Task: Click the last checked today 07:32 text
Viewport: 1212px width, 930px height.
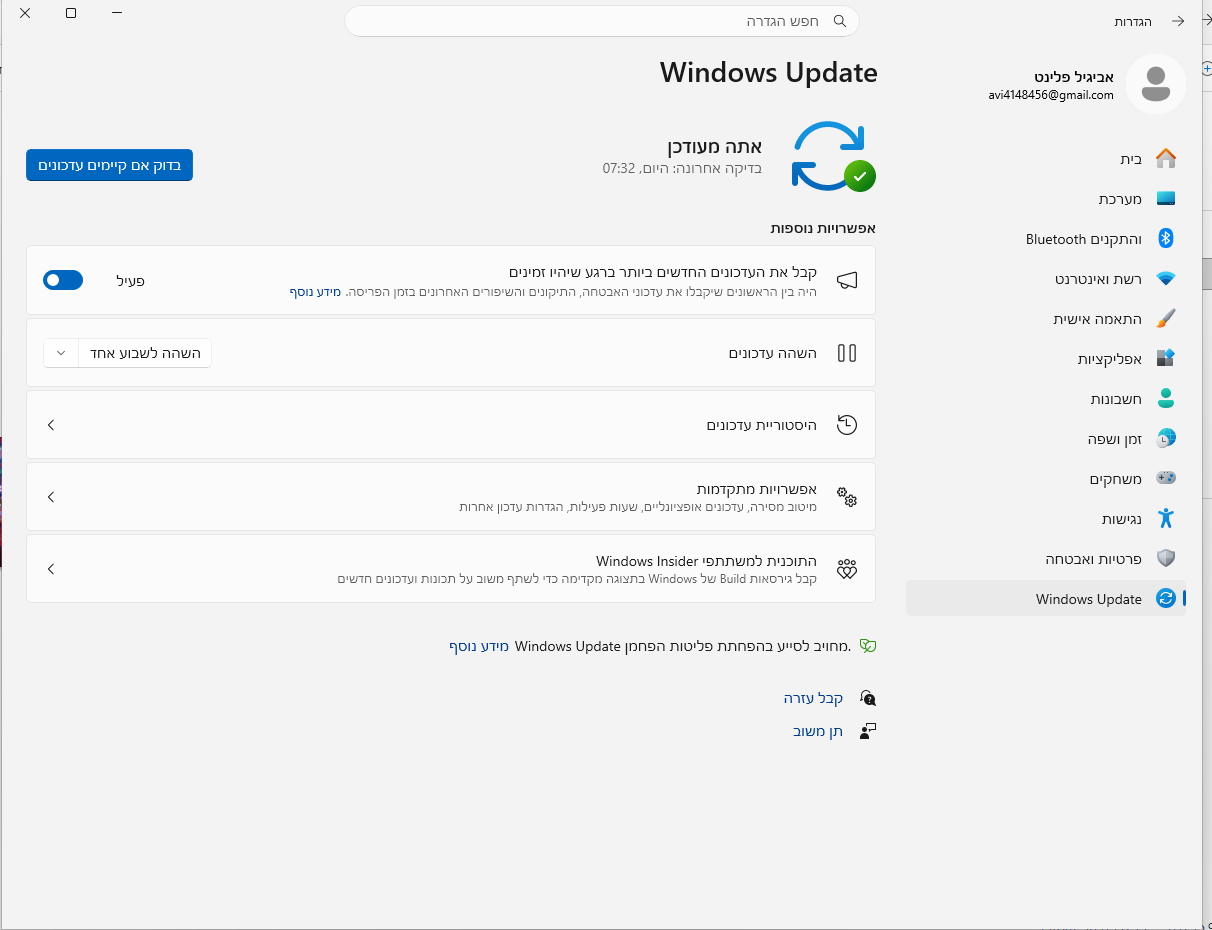Action: [682, 168]
